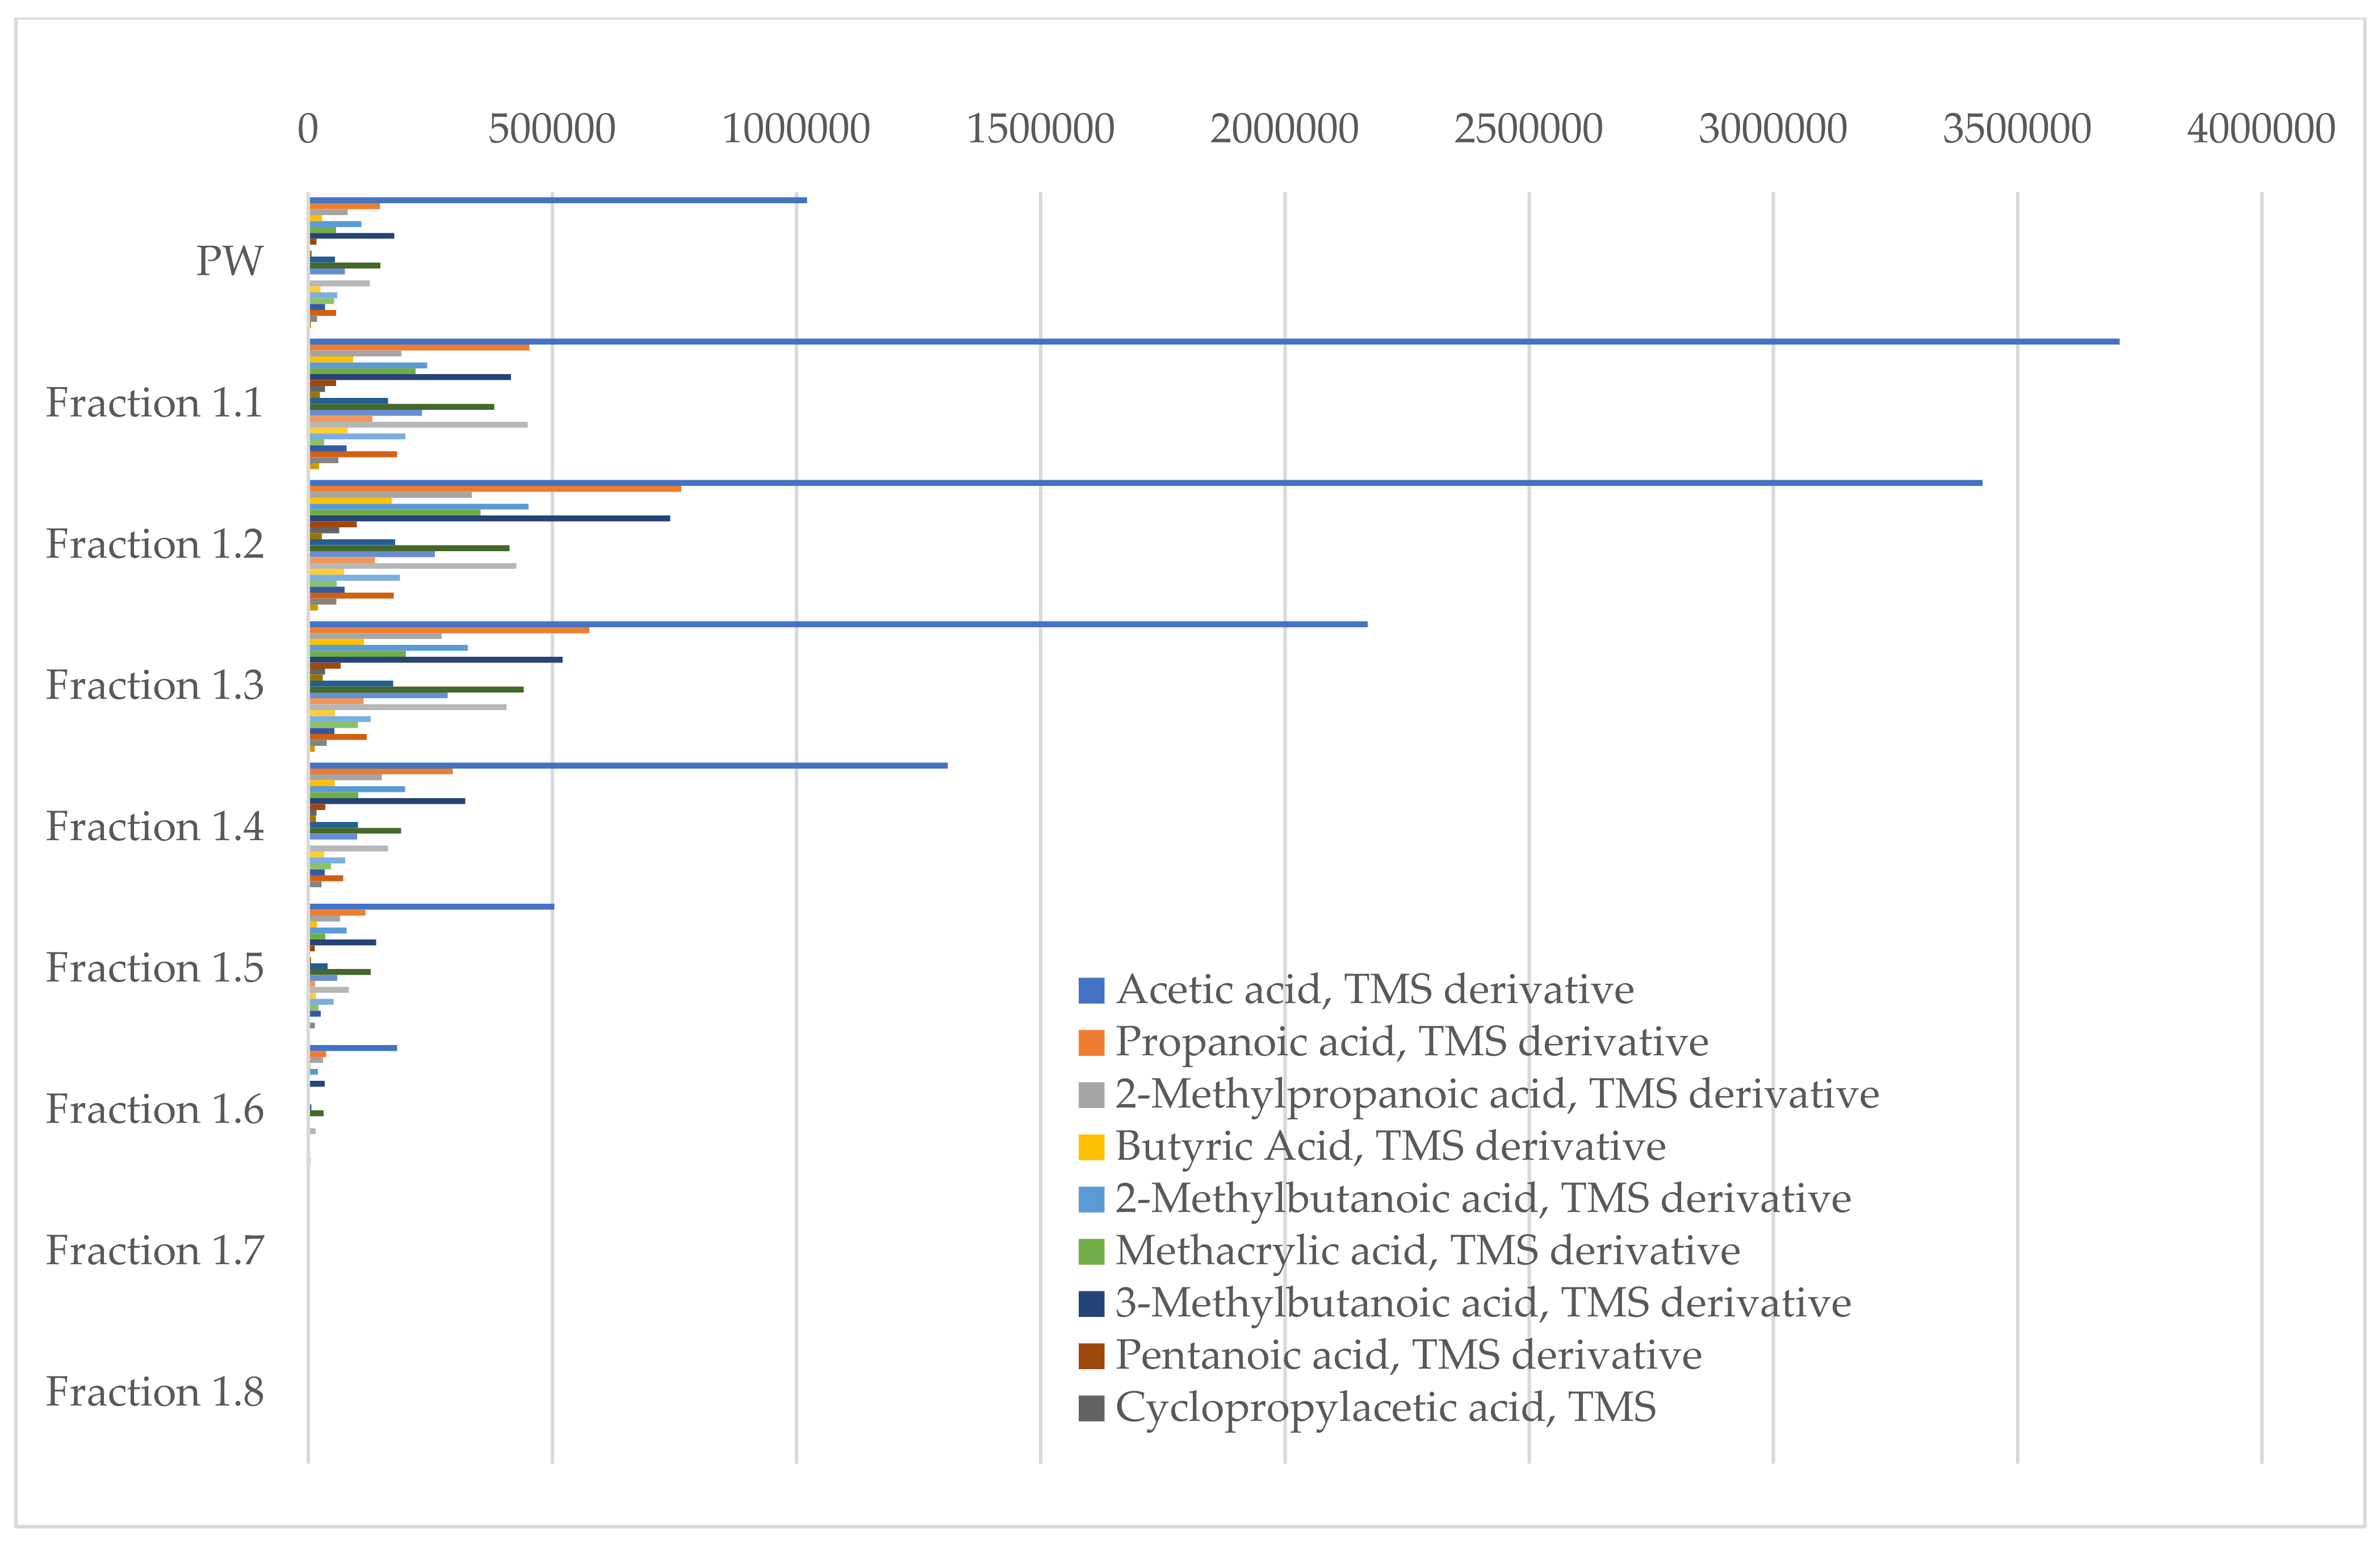
Task: Click the Methacrylic acid green legend swatch
Action: [x=1091, y=1252]
